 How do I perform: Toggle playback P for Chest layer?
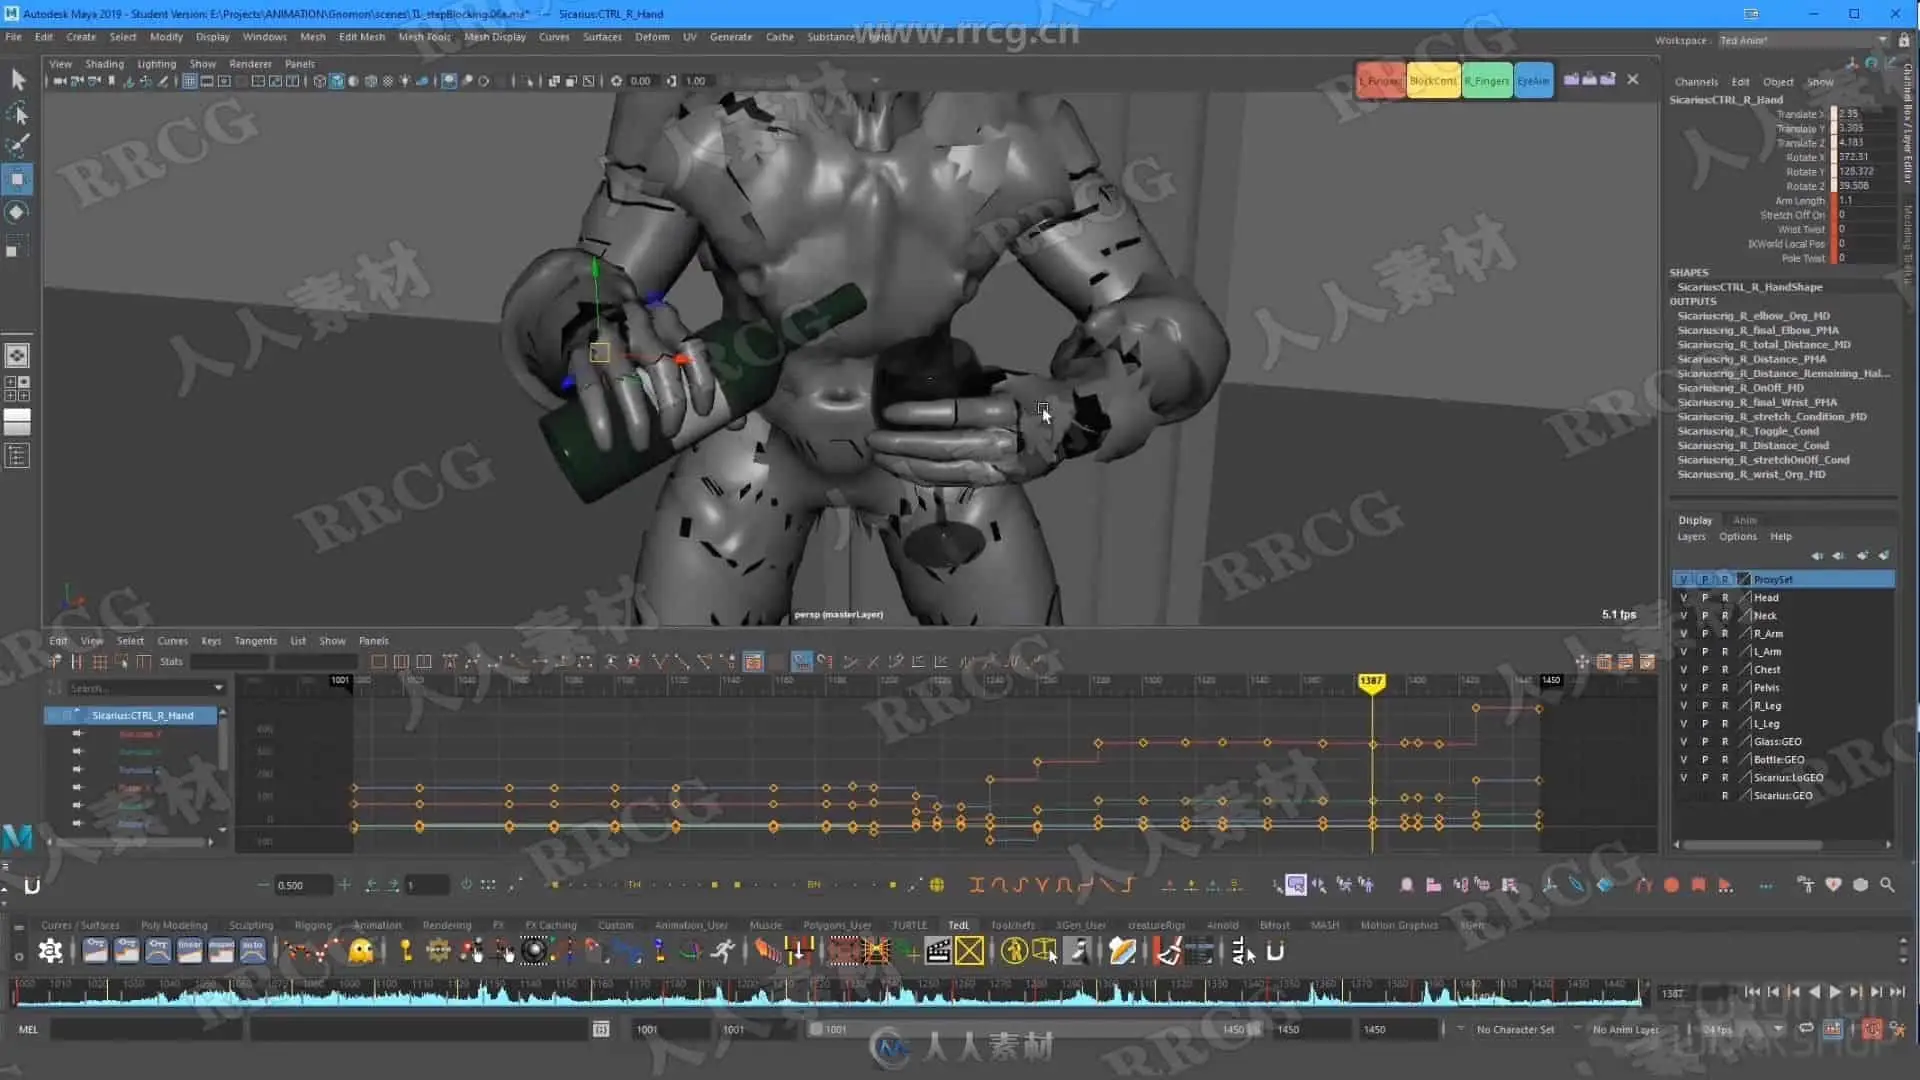[x=1704, y=670]
